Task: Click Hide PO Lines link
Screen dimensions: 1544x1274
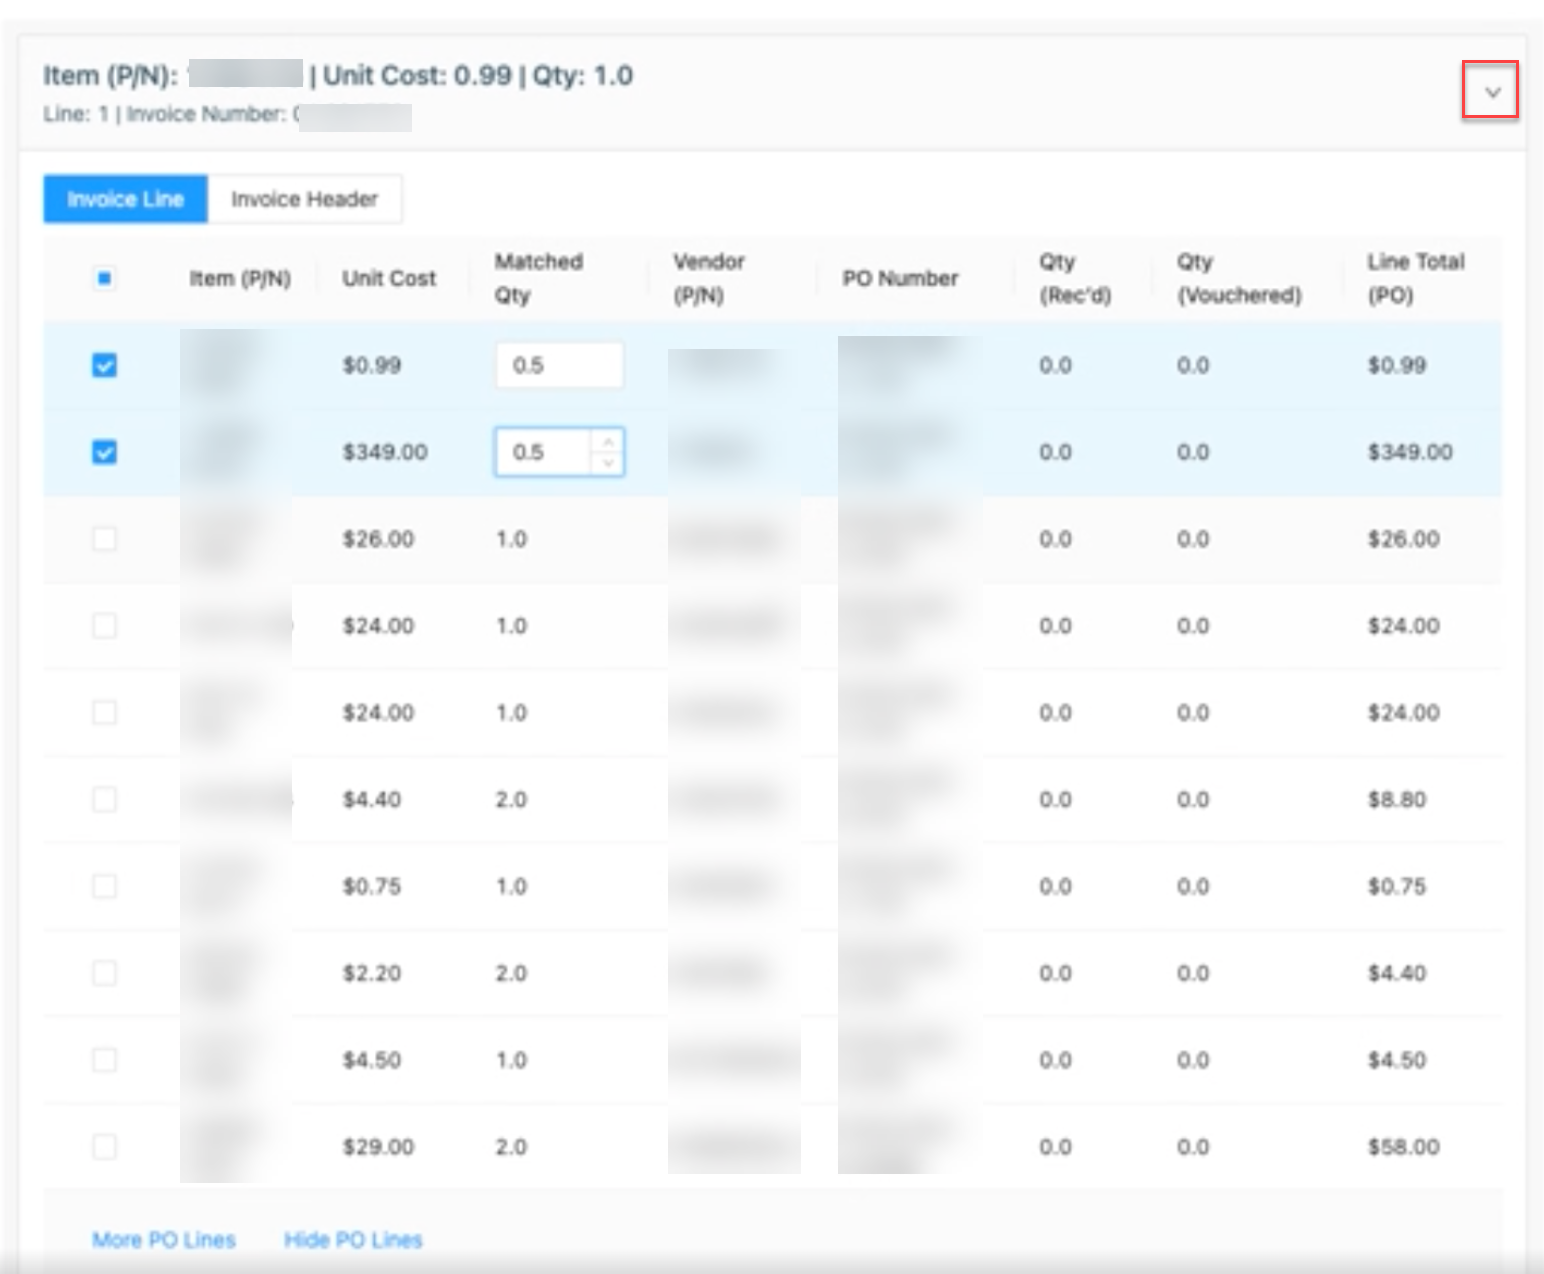Action: [x=353, y=1240]
